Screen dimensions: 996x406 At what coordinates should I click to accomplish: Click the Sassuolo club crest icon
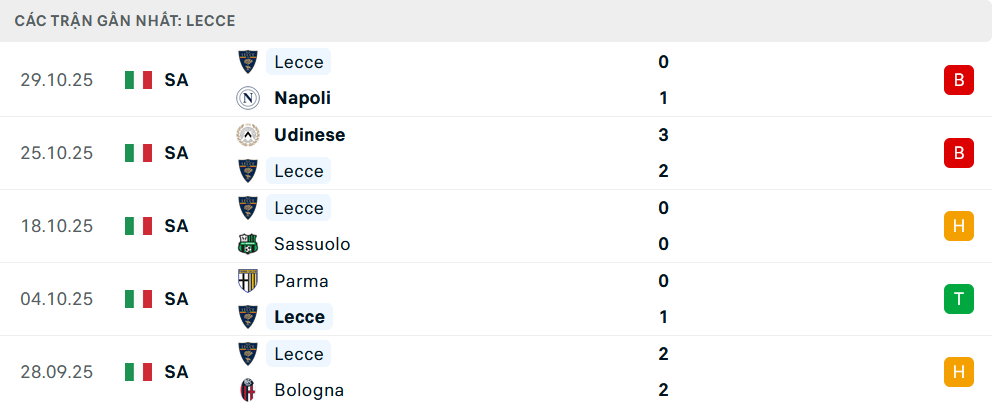[247, 244]
